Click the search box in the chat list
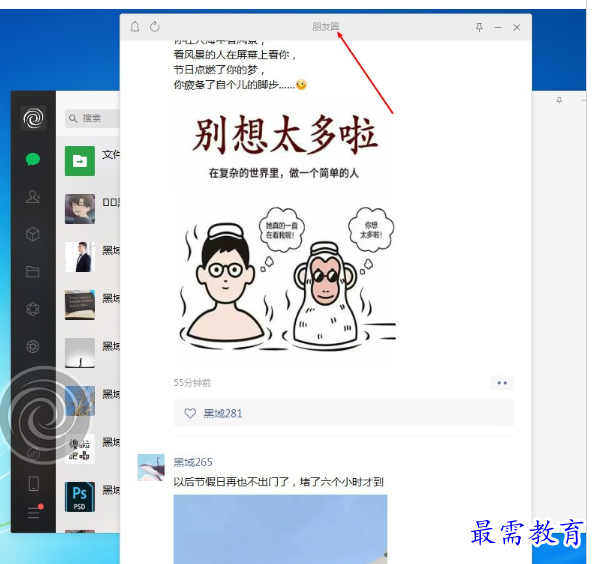 point(92,118)
